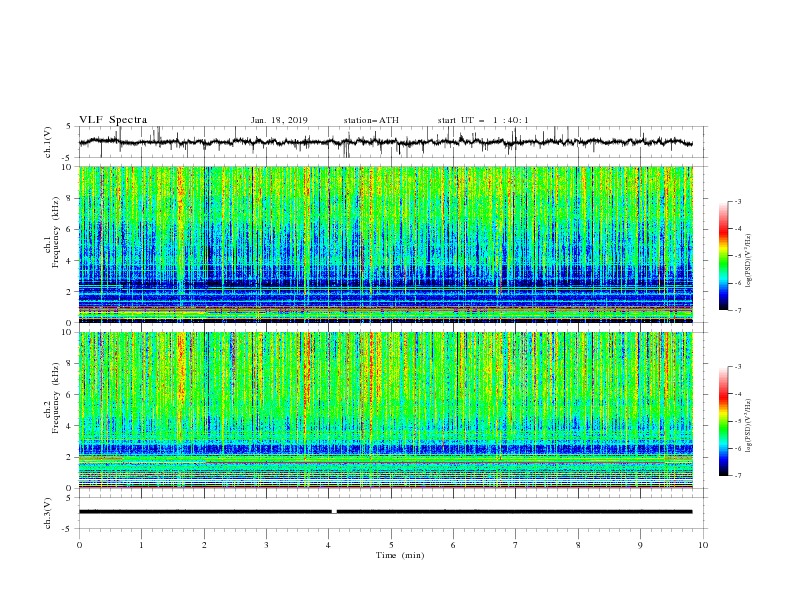Click the 'start UT = 1 :40: 1' text

[x=483, y=120]
